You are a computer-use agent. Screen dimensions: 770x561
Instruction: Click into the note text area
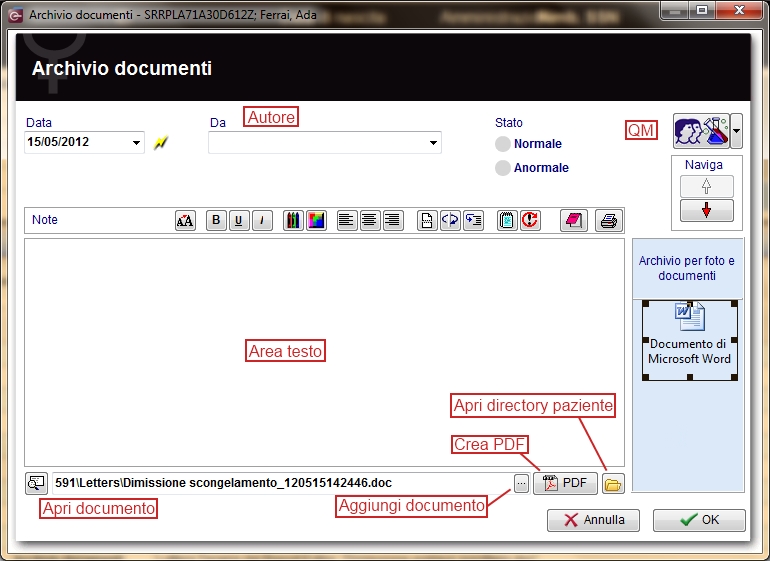pos(324,352)
